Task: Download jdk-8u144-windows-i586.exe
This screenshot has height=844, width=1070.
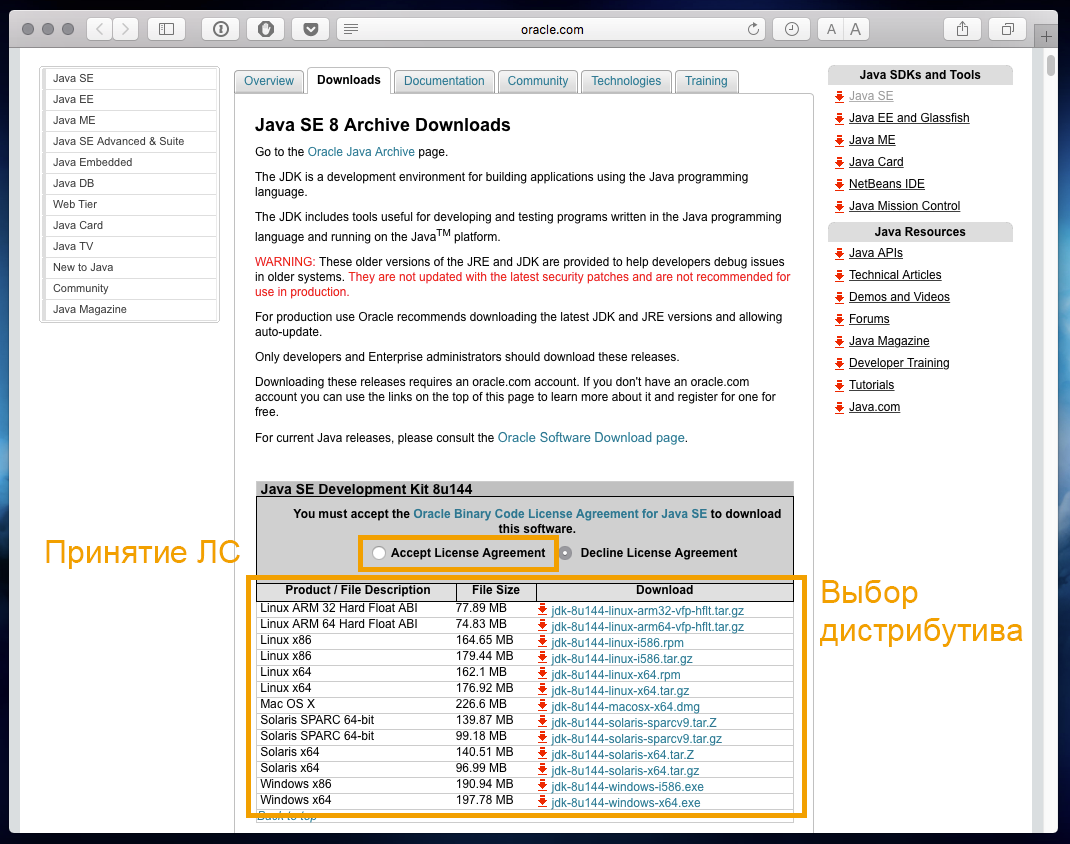Action: pos(627,787)
